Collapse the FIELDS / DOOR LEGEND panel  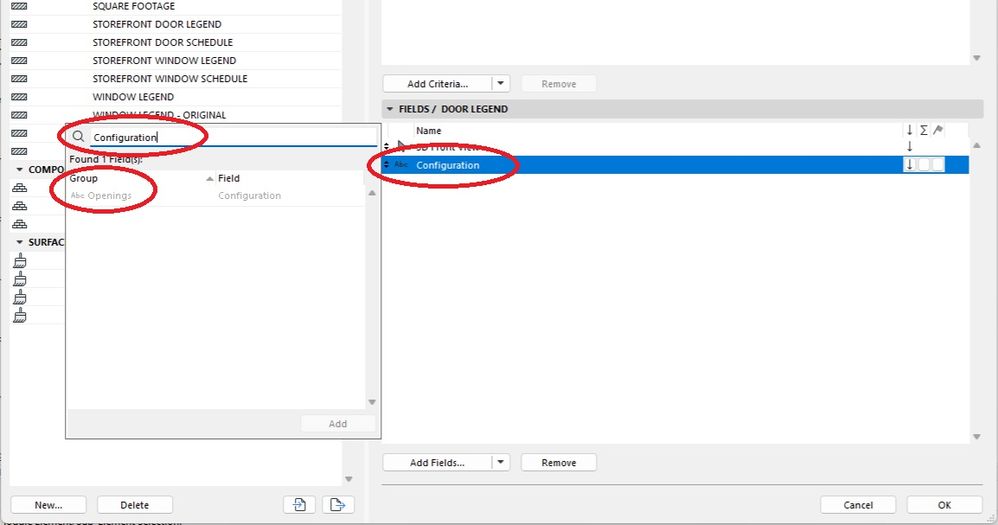click(390, 109)
